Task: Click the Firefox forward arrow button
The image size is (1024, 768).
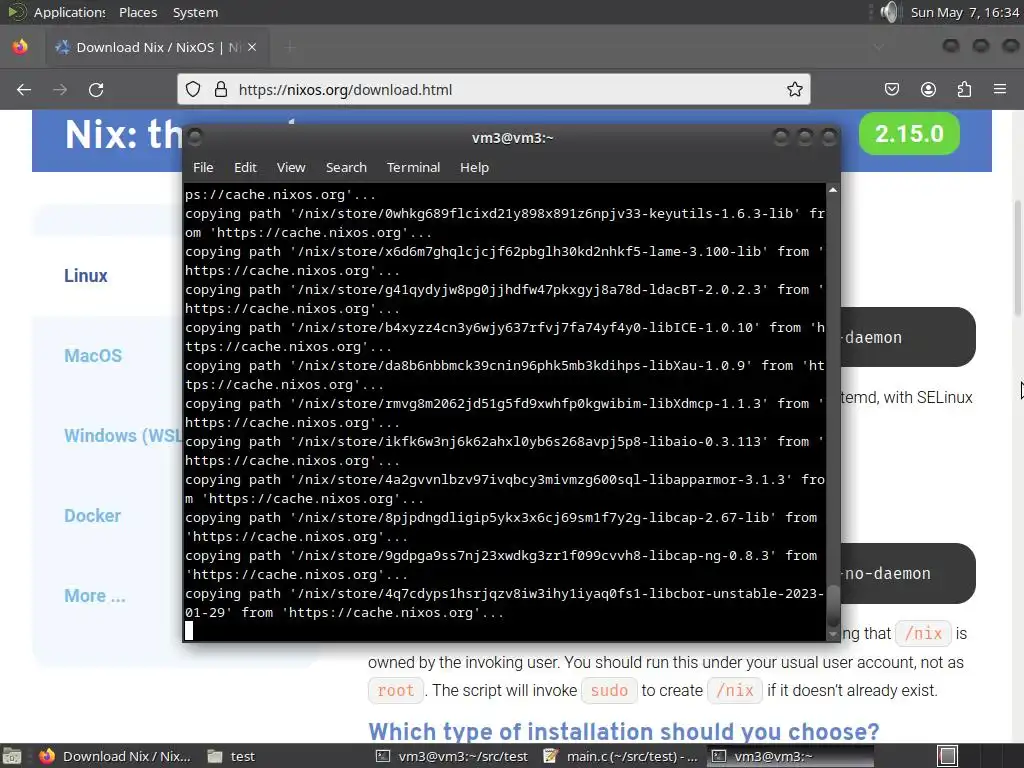Action: [x=60, y=89]
